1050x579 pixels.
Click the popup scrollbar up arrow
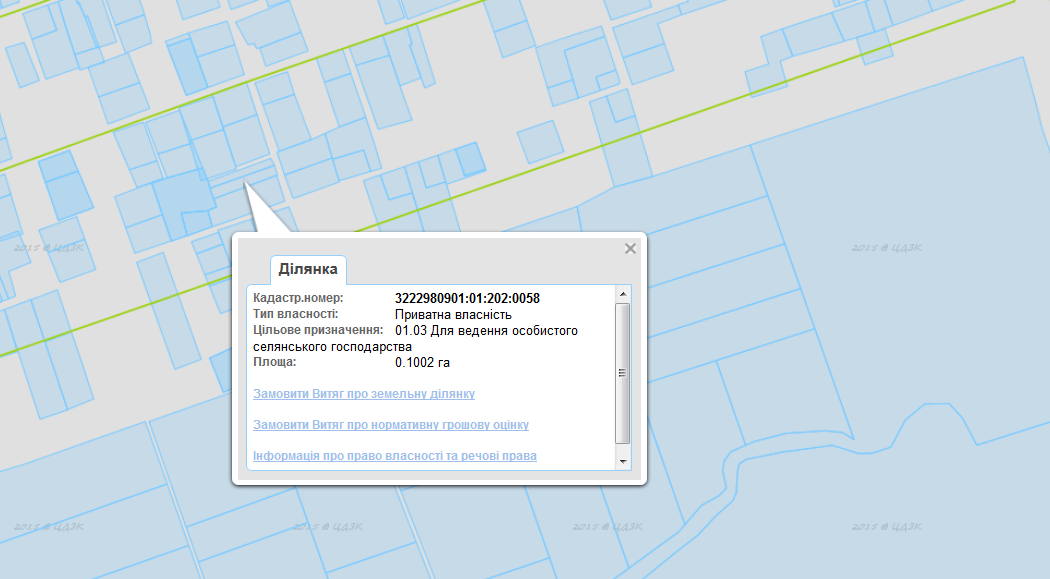coord(623,294)
